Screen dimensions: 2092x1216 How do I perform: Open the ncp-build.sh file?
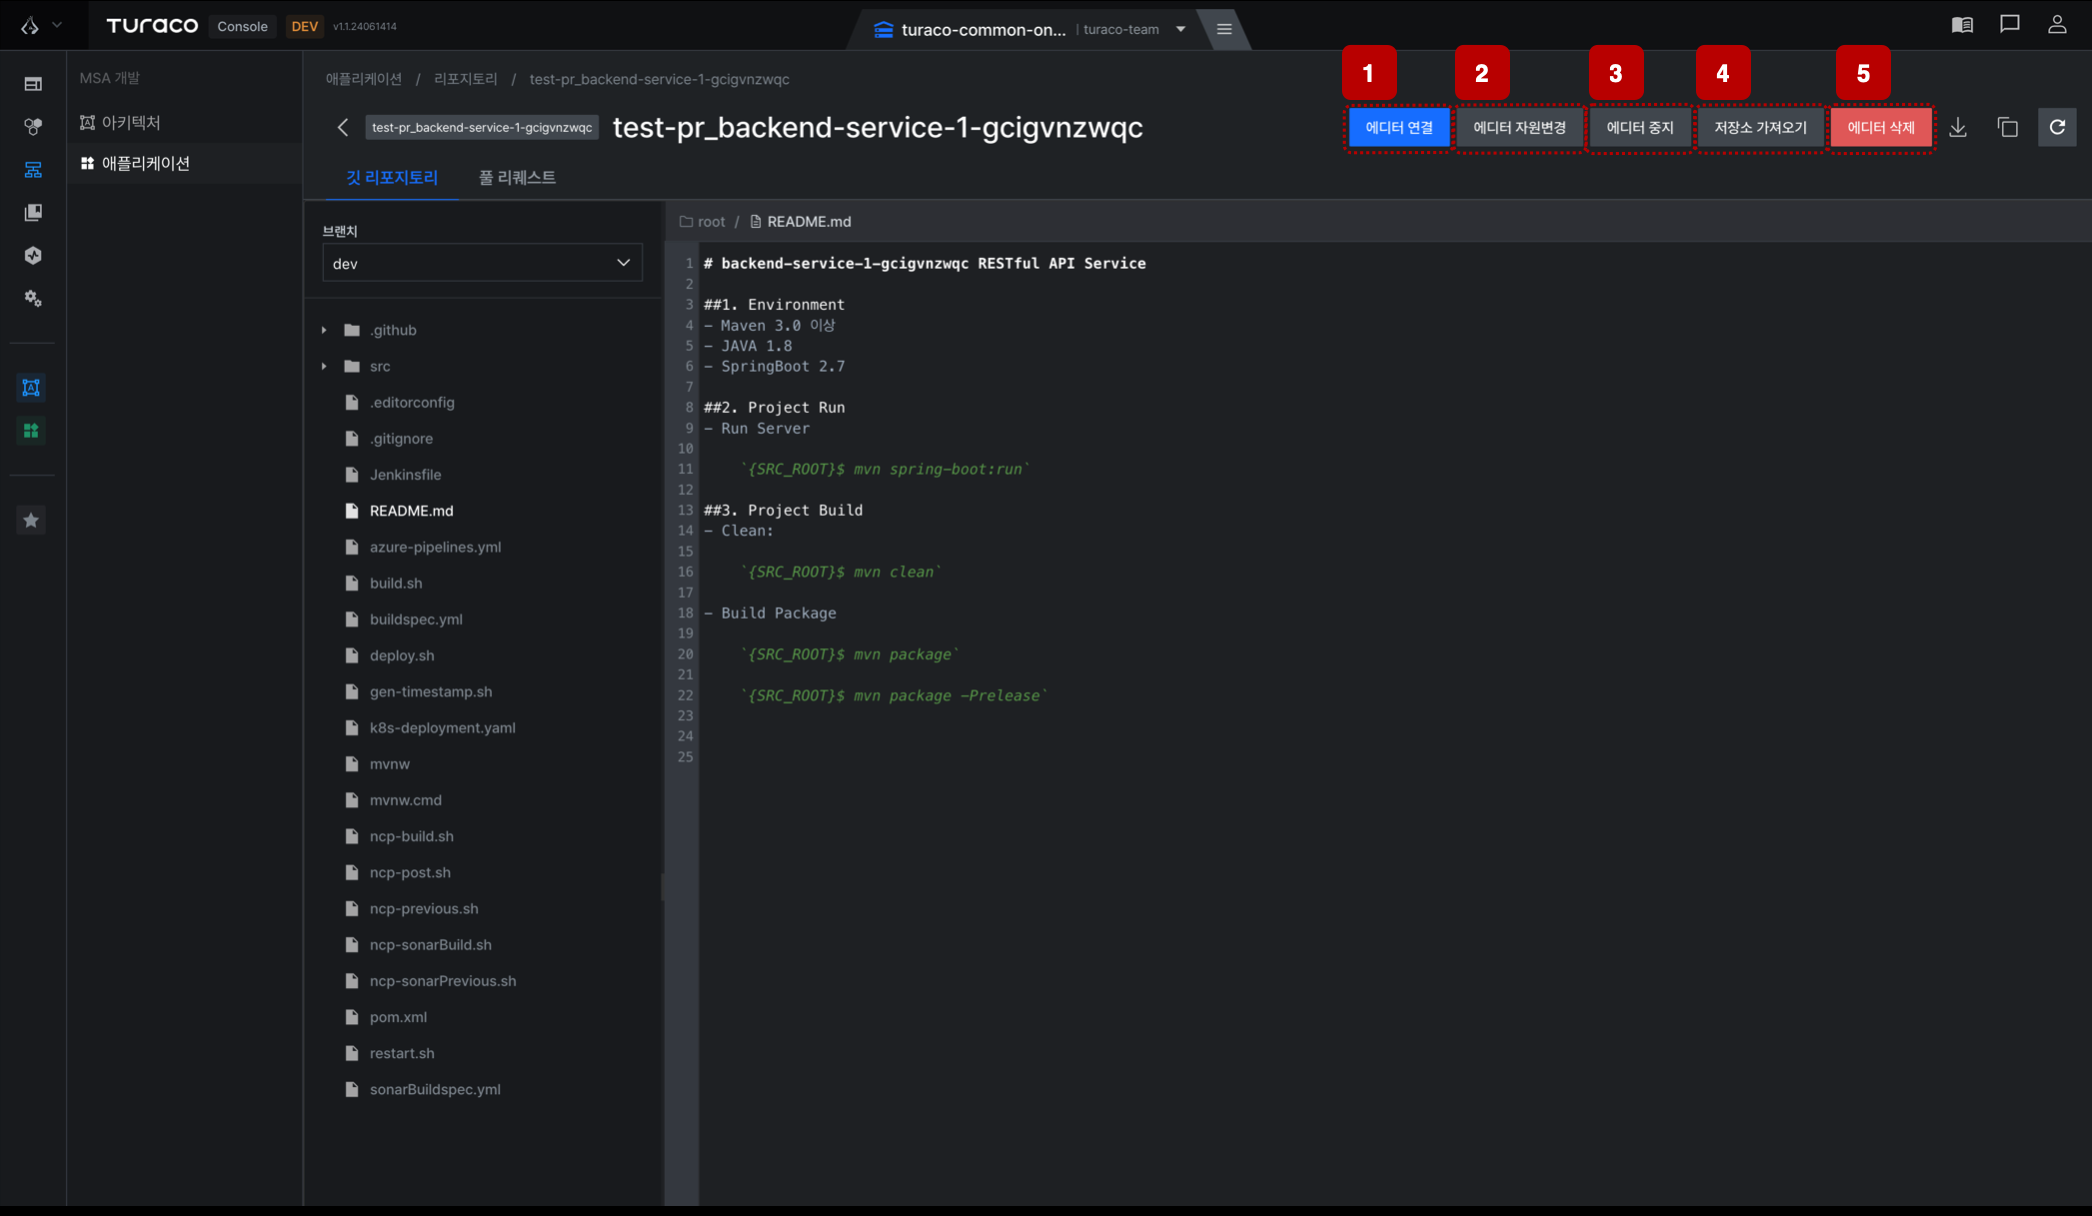412,836
